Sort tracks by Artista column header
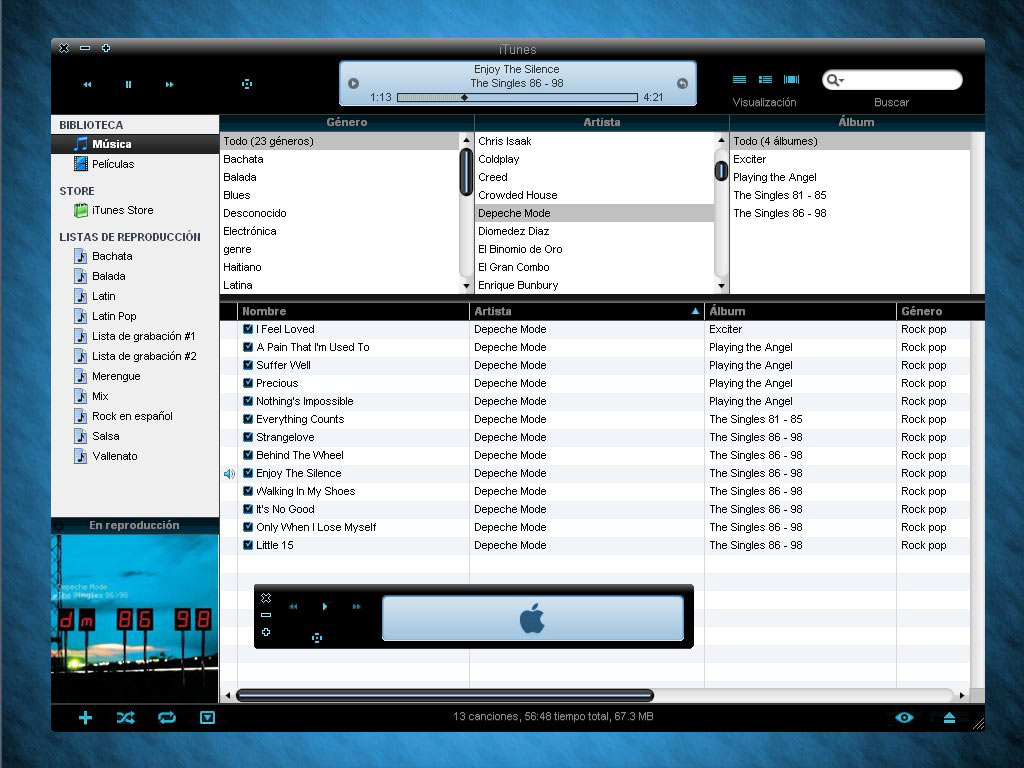Screen dimensions: 1024x768 click(586, 312)
